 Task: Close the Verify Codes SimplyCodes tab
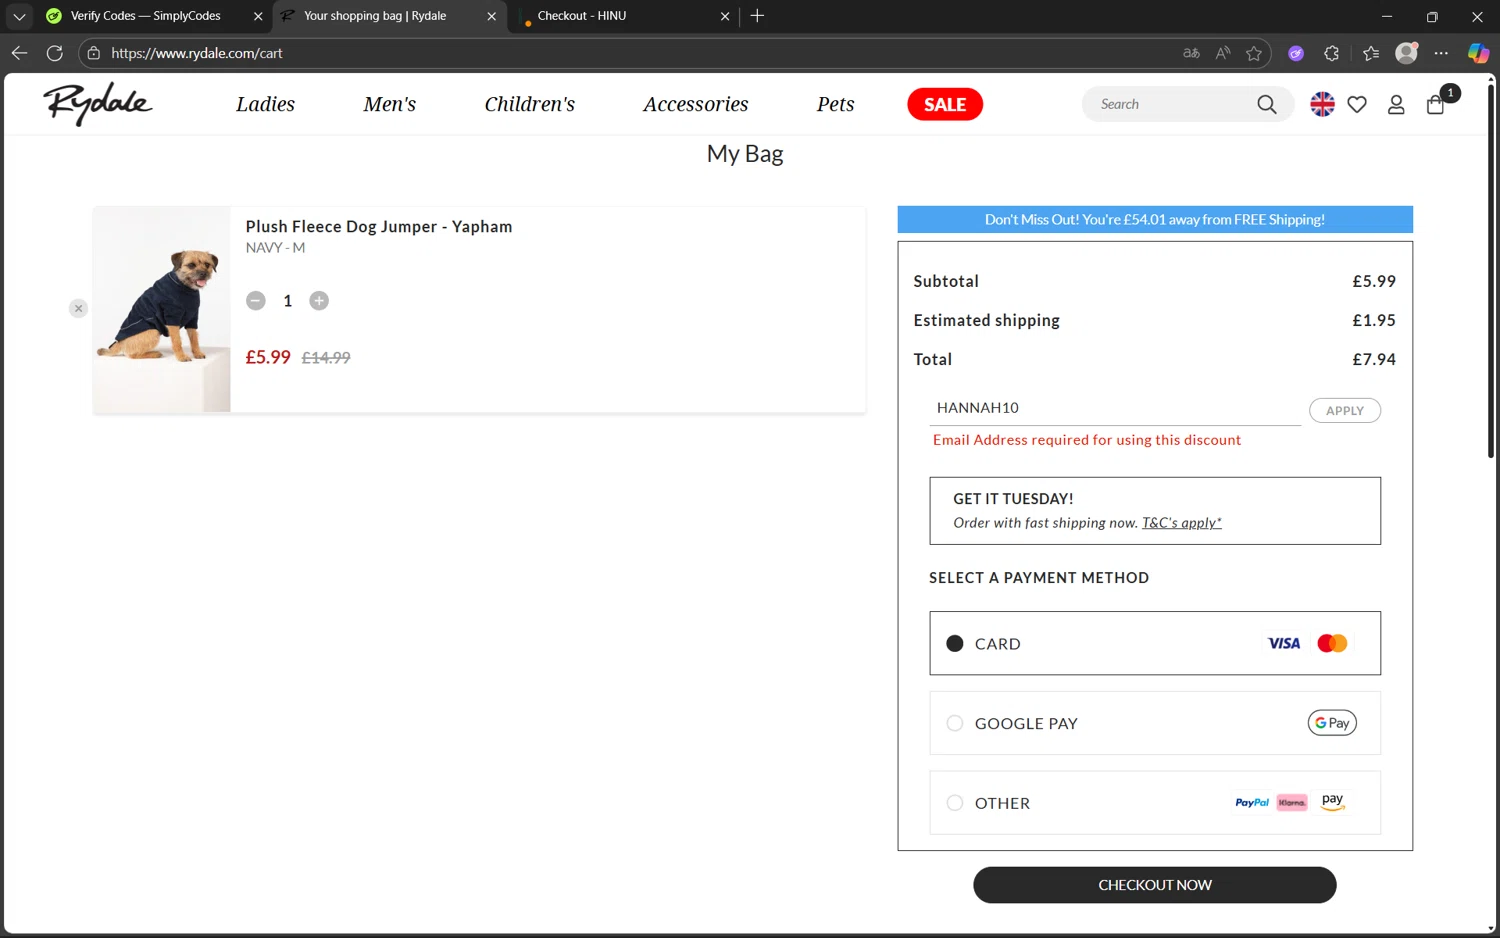(x=258, y=16)
